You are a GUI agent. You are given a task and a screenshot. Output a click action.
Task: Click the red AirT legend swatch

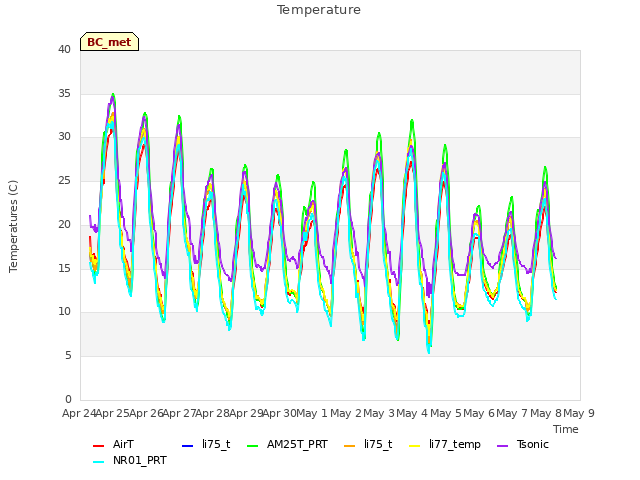[98, 445]
